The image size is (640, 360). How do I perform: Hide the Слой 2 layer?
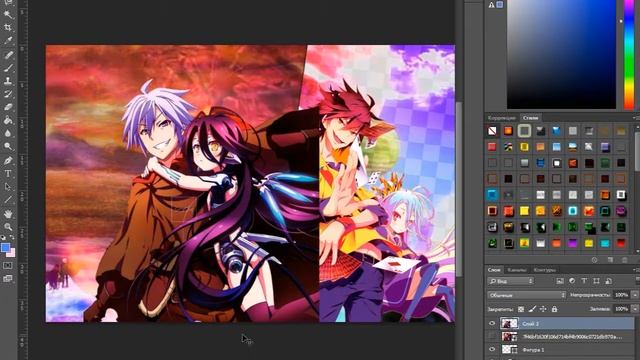[x=492, y=324]
